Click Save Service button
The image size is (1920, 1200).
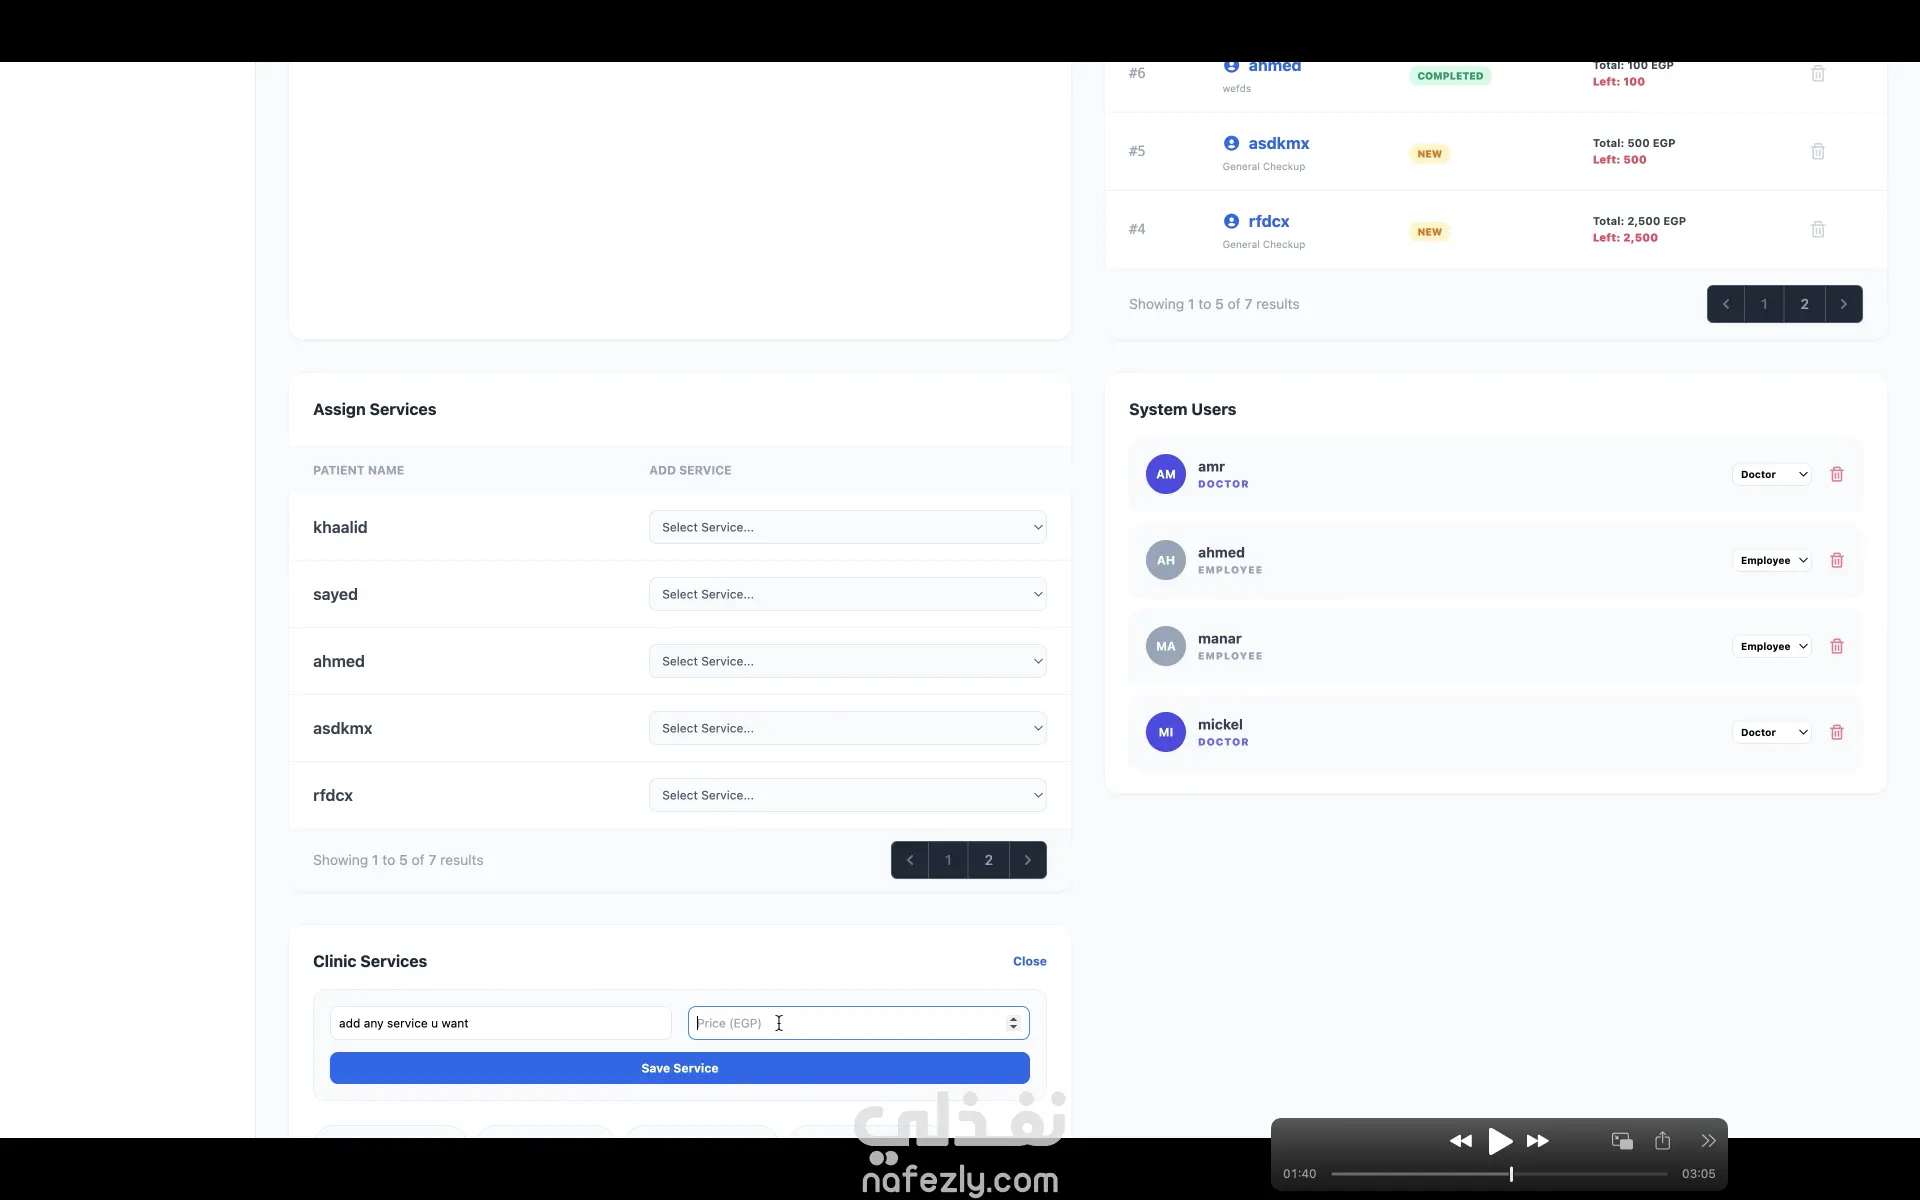point(679,1068)
